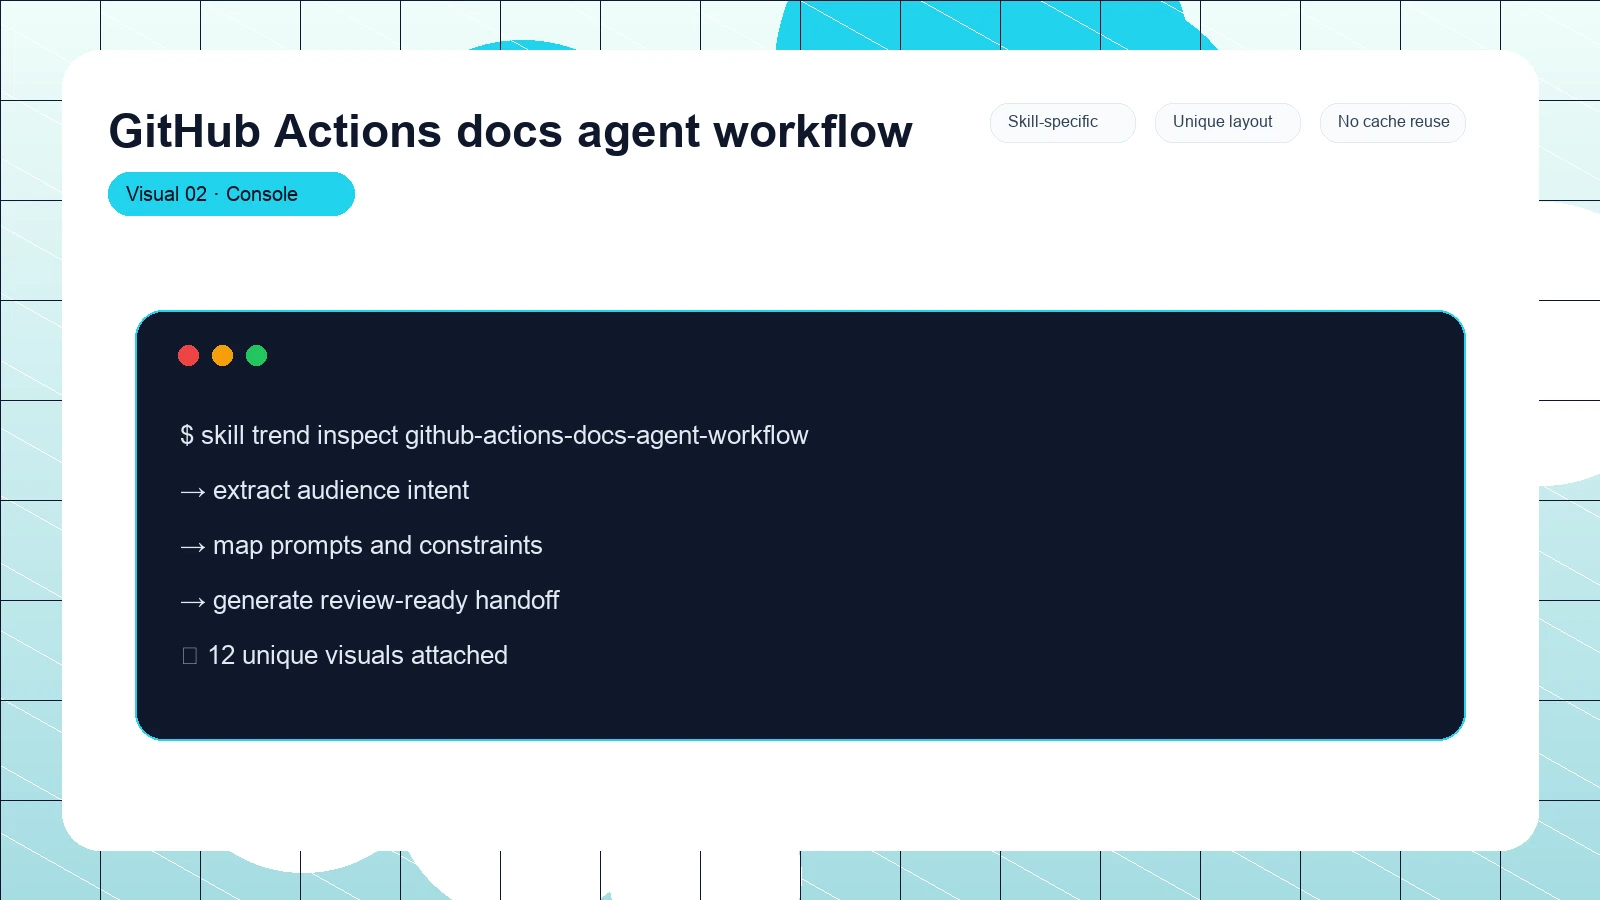Click the green maximize dot in the console

256,355
